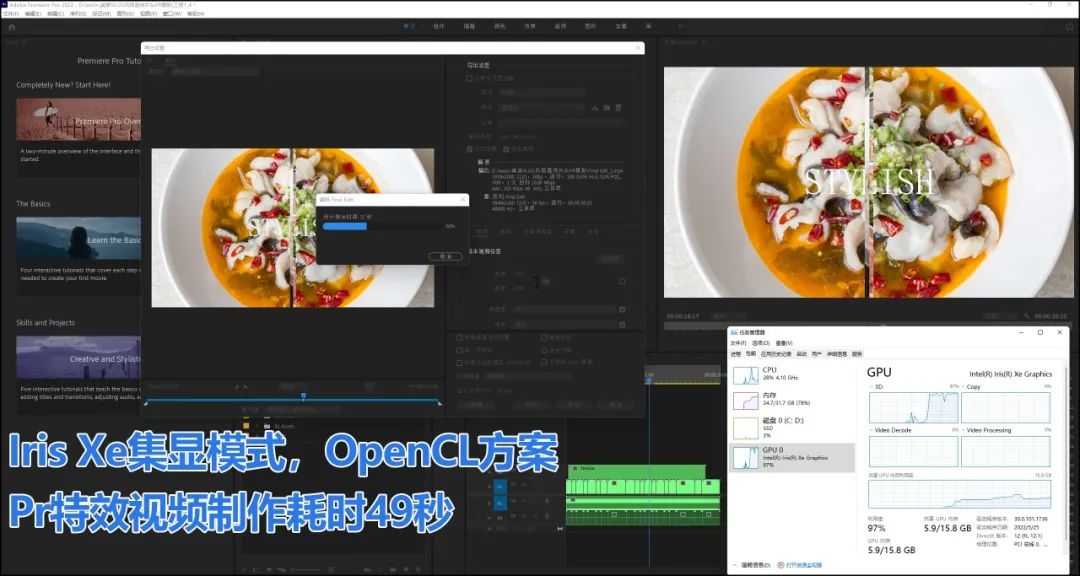Select the 内存 memory entry in Task Manager
This screenshot has width=1080, height=576.
click(x=792, y=400)
